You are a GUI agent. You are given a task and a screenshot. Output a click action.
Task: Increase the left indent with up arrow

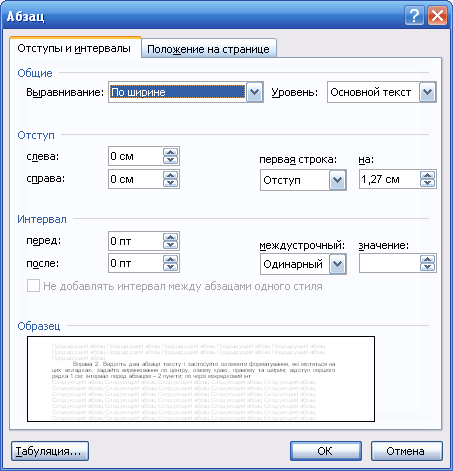pyautogui.click(x=171, y=153)
